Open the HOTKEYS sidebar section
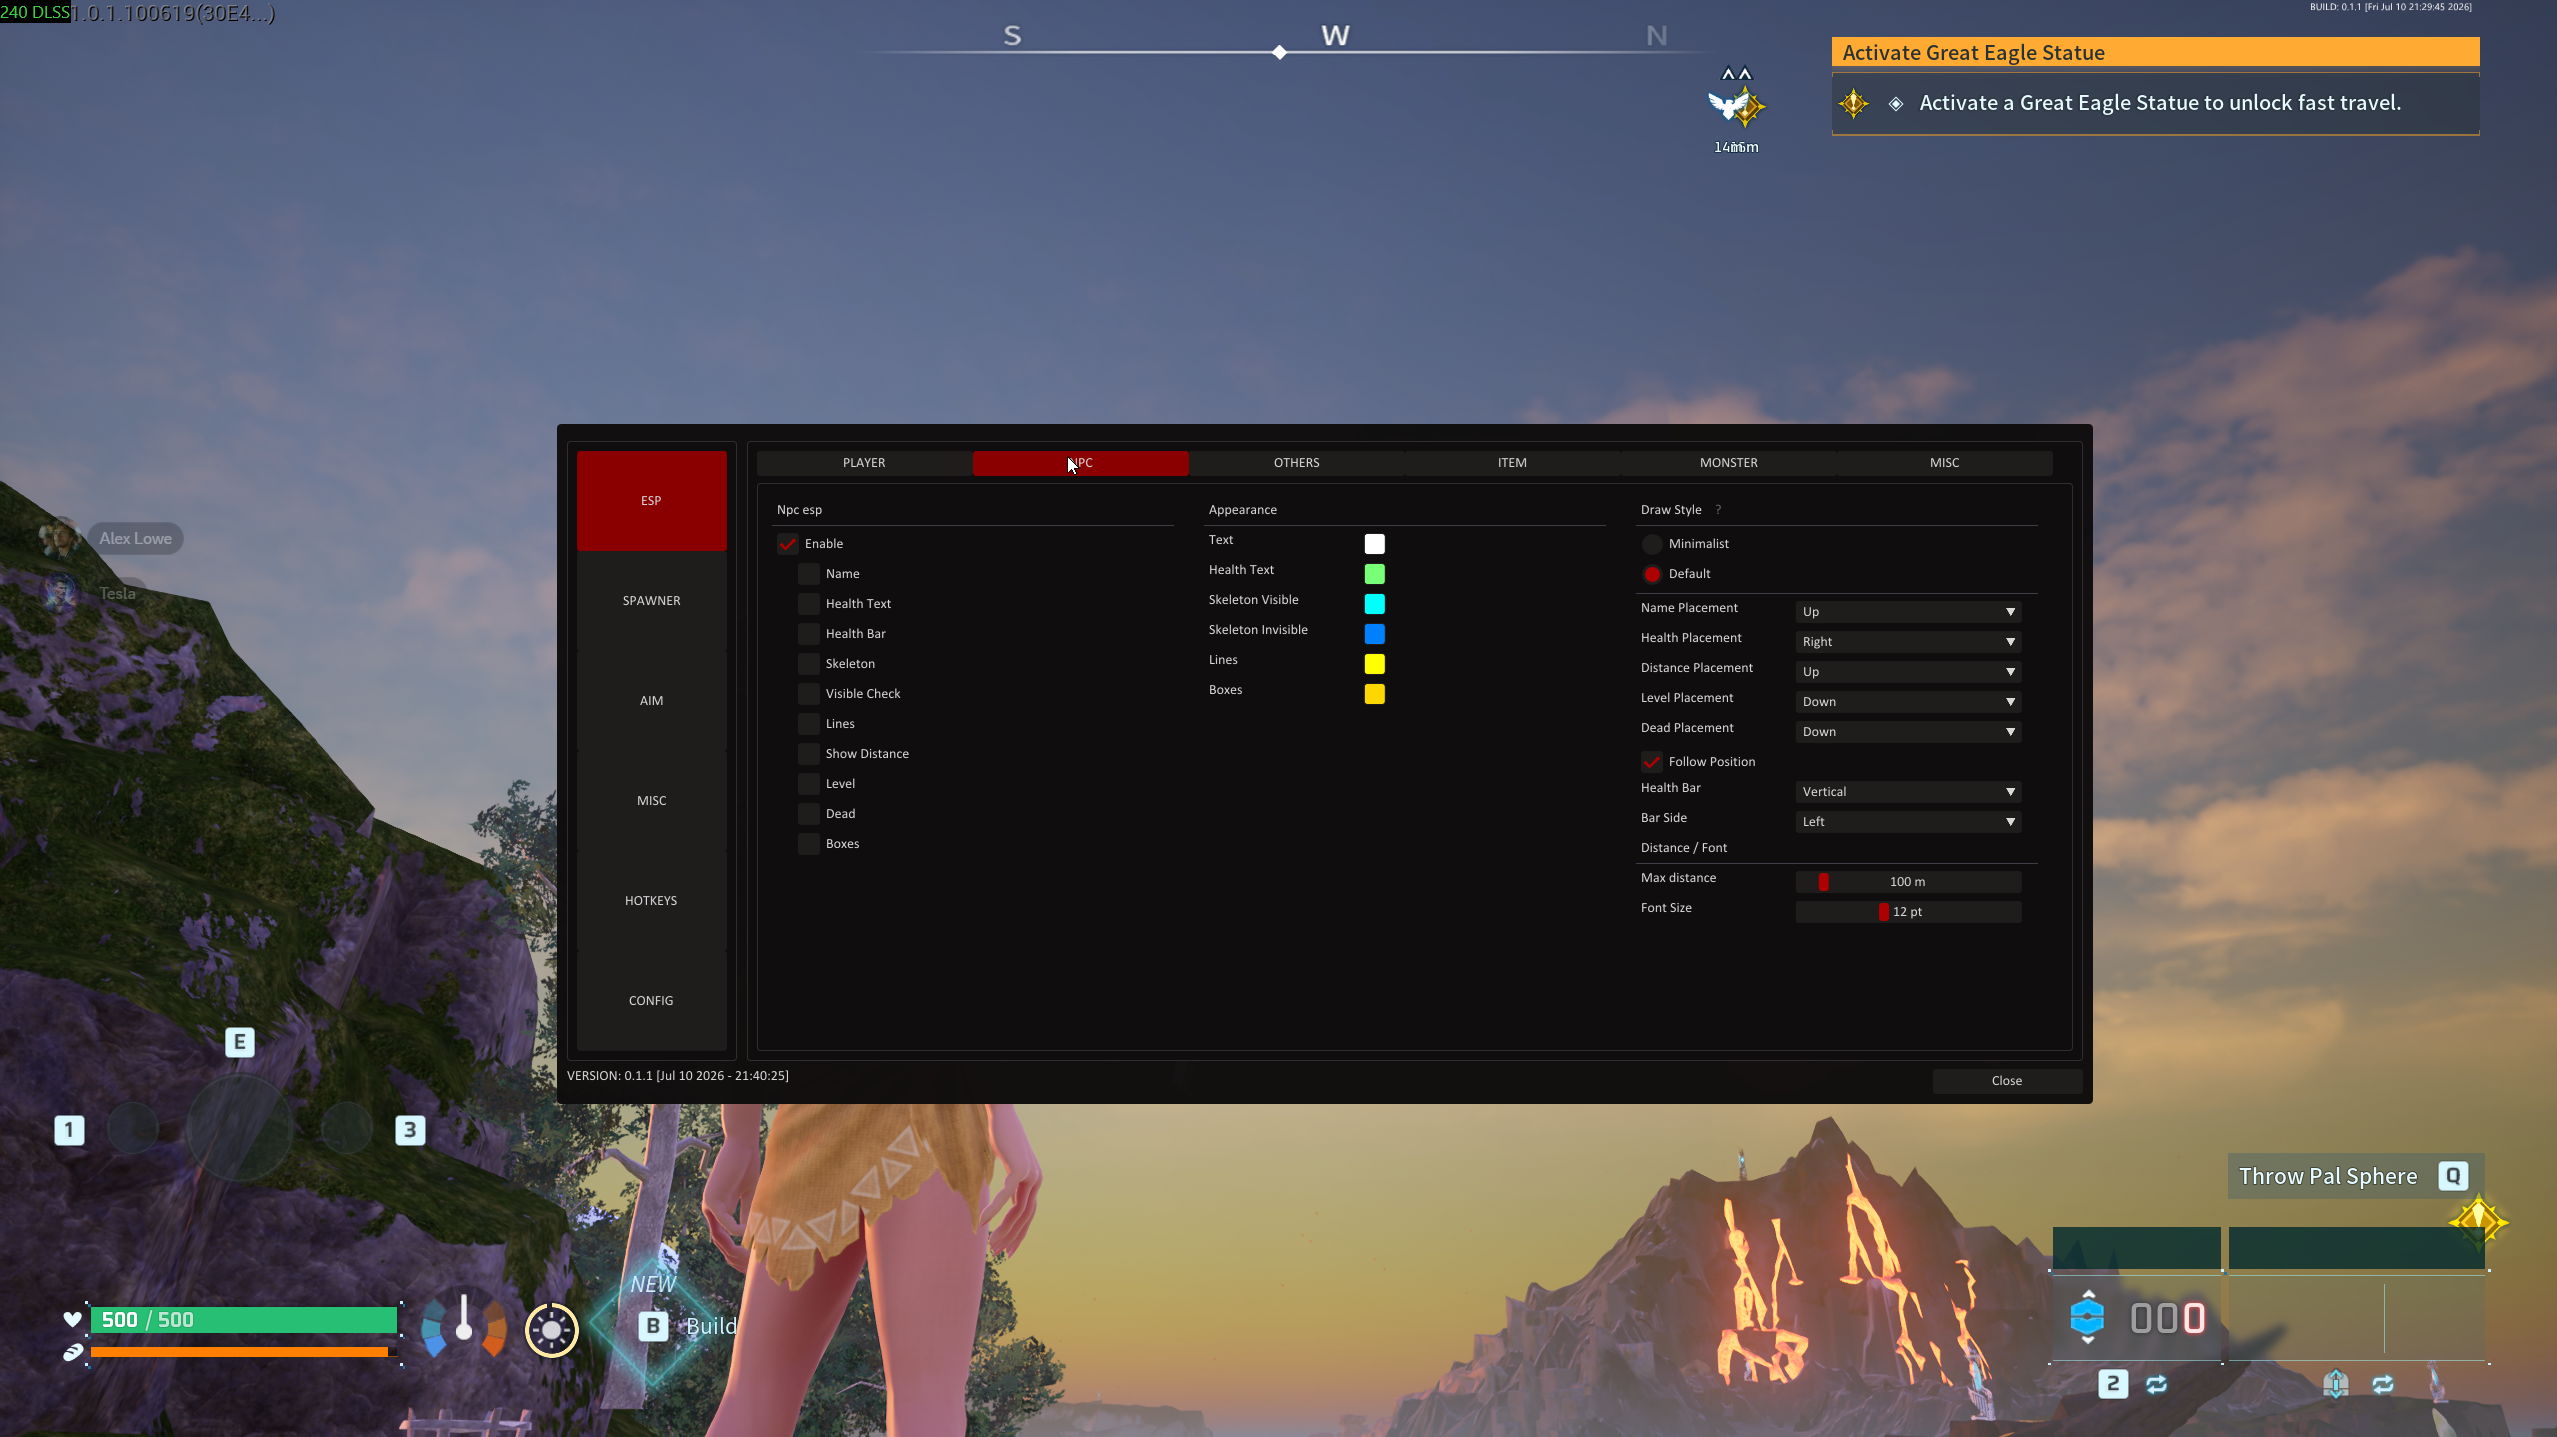Screen dimensions: 2557x1437 pyautogui.click(x=651, y=901)
